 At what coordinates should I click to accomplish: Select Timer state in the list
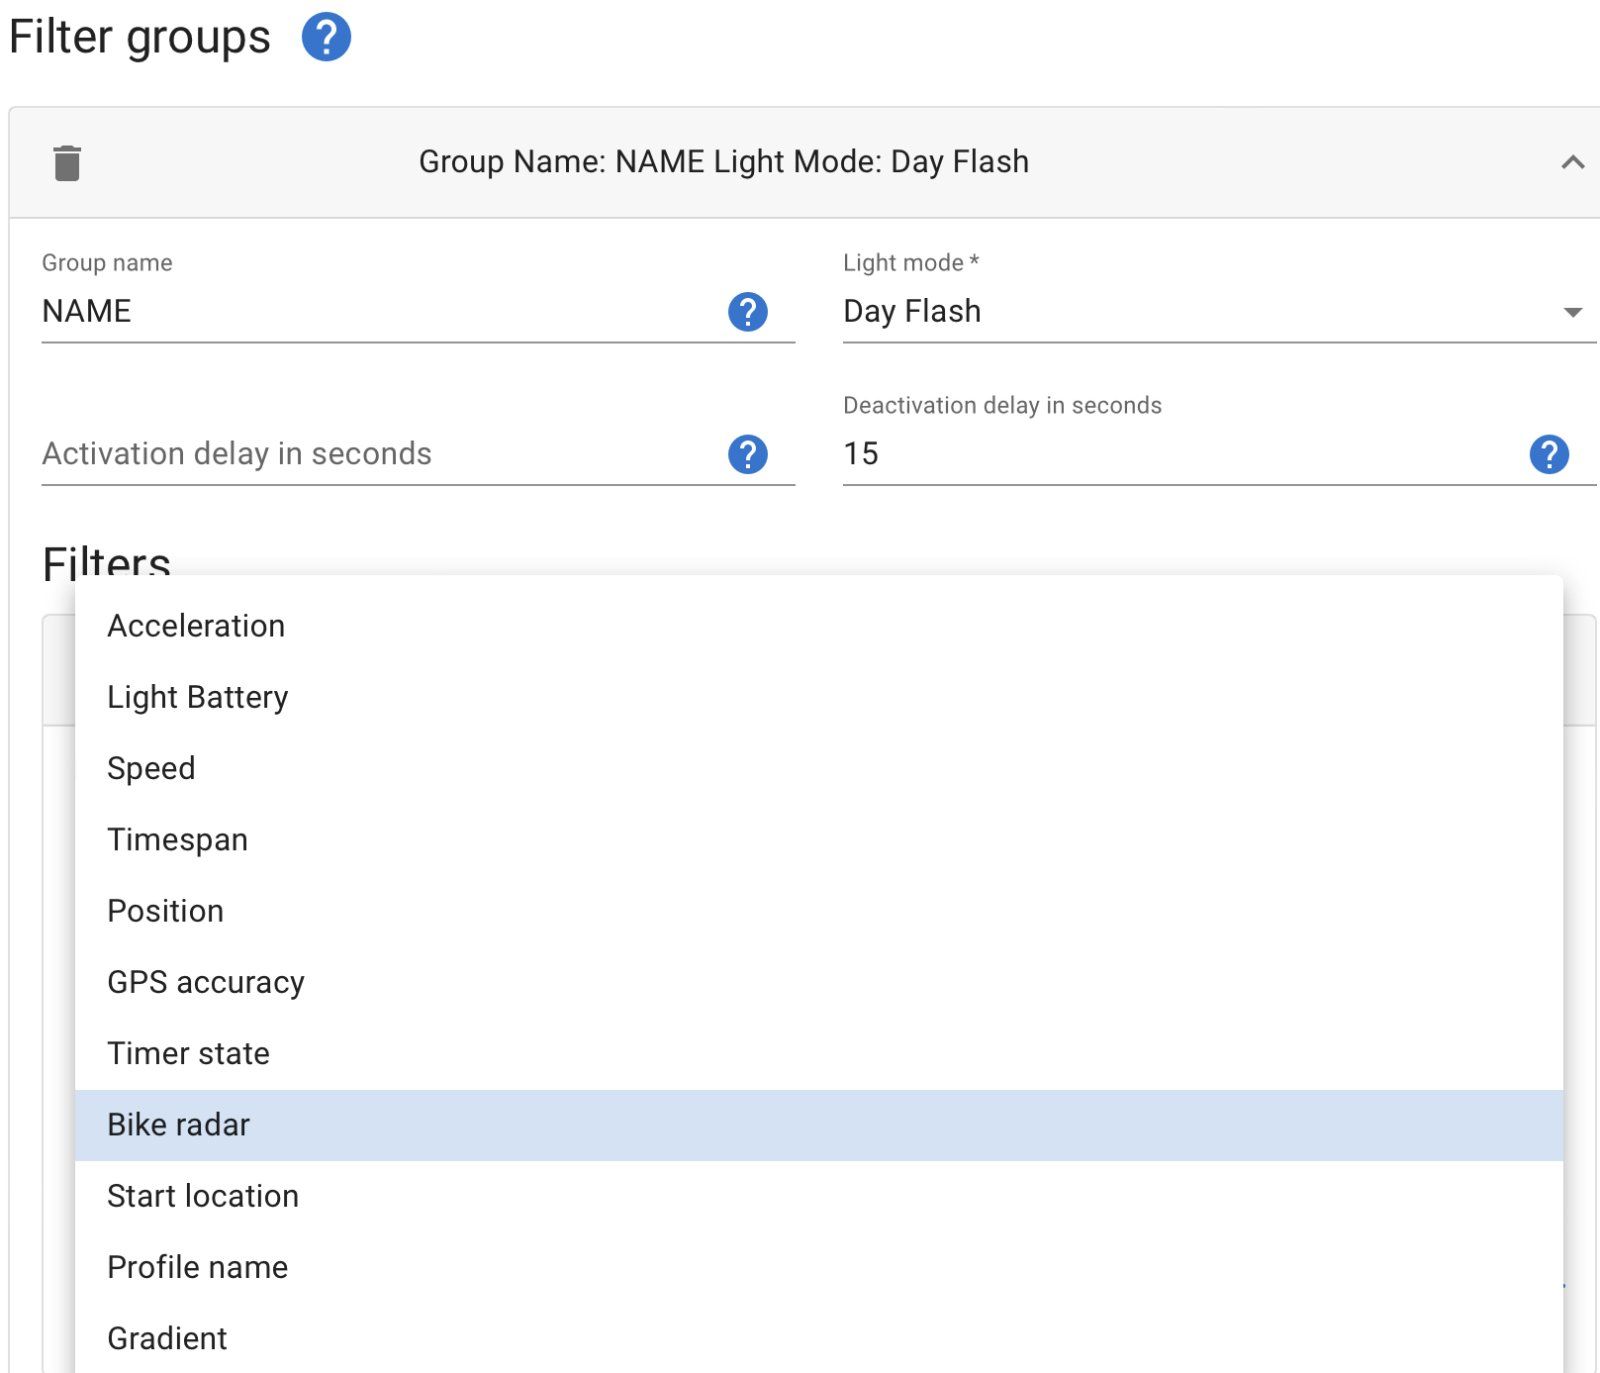189,1053
